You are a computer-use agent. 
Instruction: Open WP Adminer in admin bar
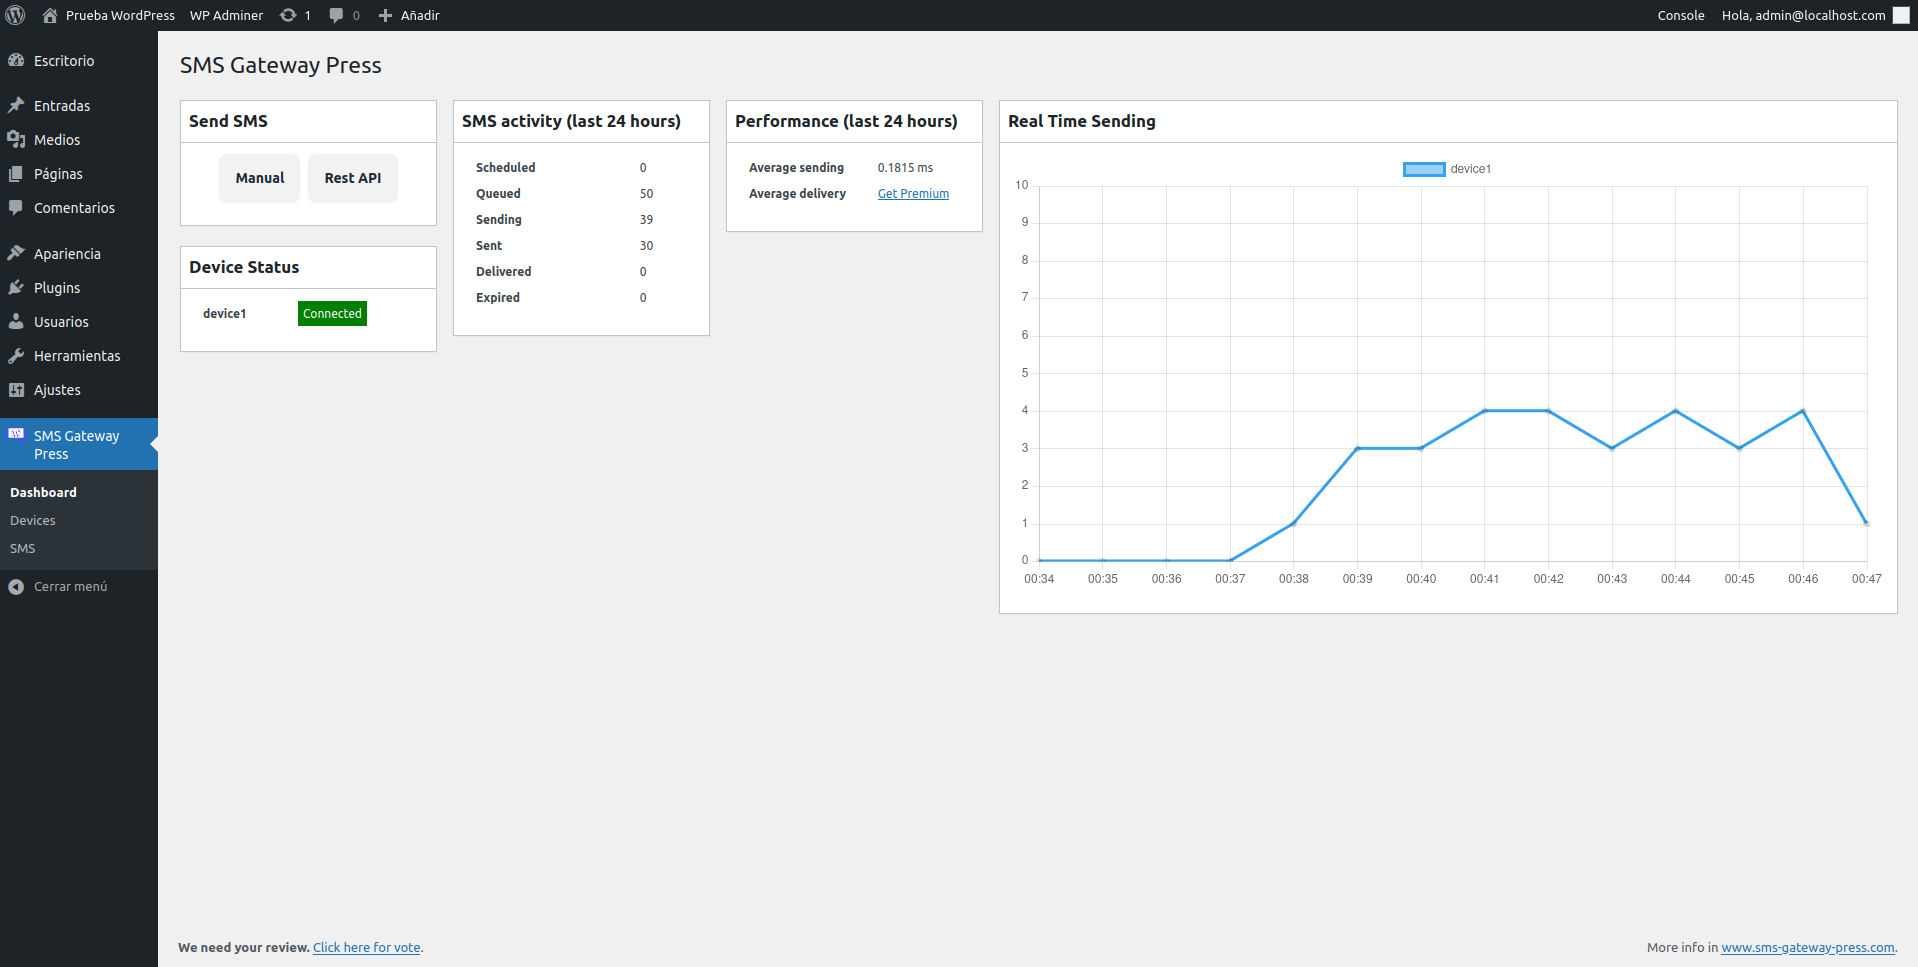(x=227, y=15)
